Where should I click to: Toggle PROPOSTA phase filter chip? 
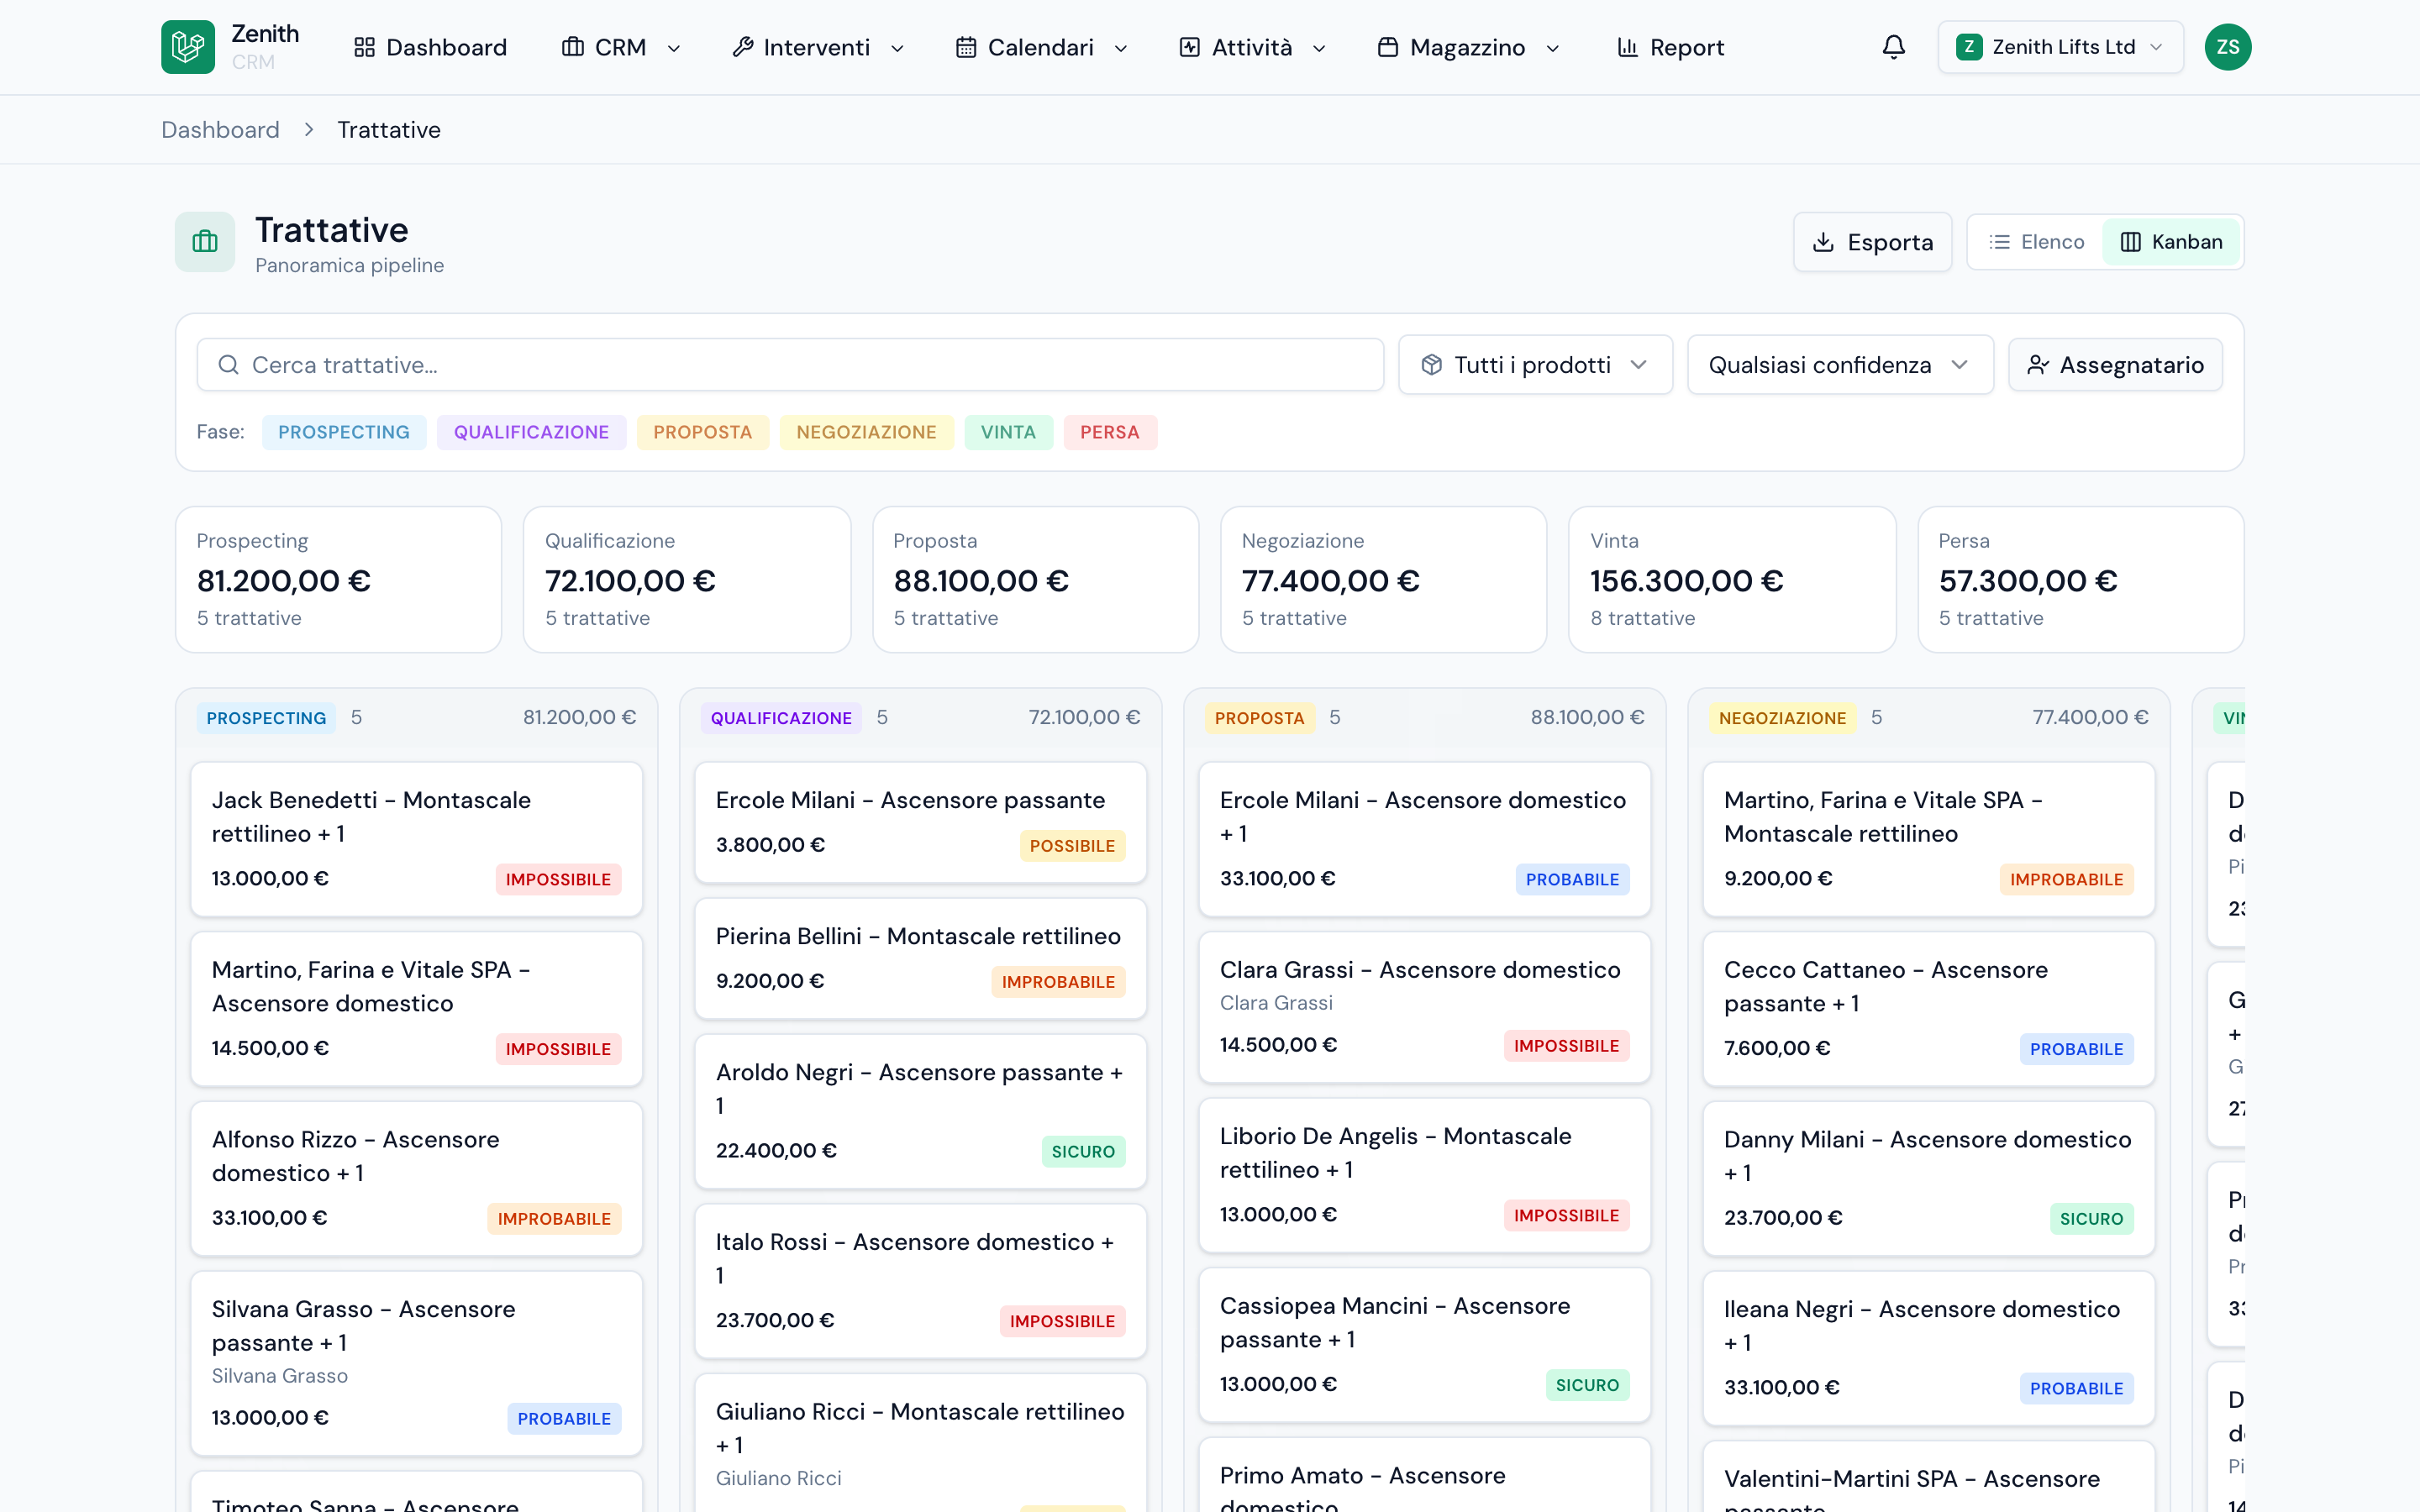pyautogui.click(x=702, y=432)
